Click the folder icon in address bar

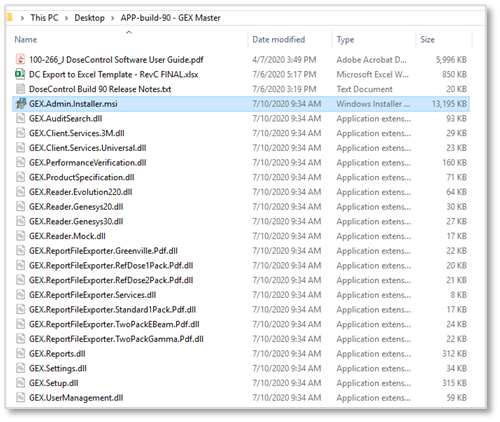click(x=9, y=17)
